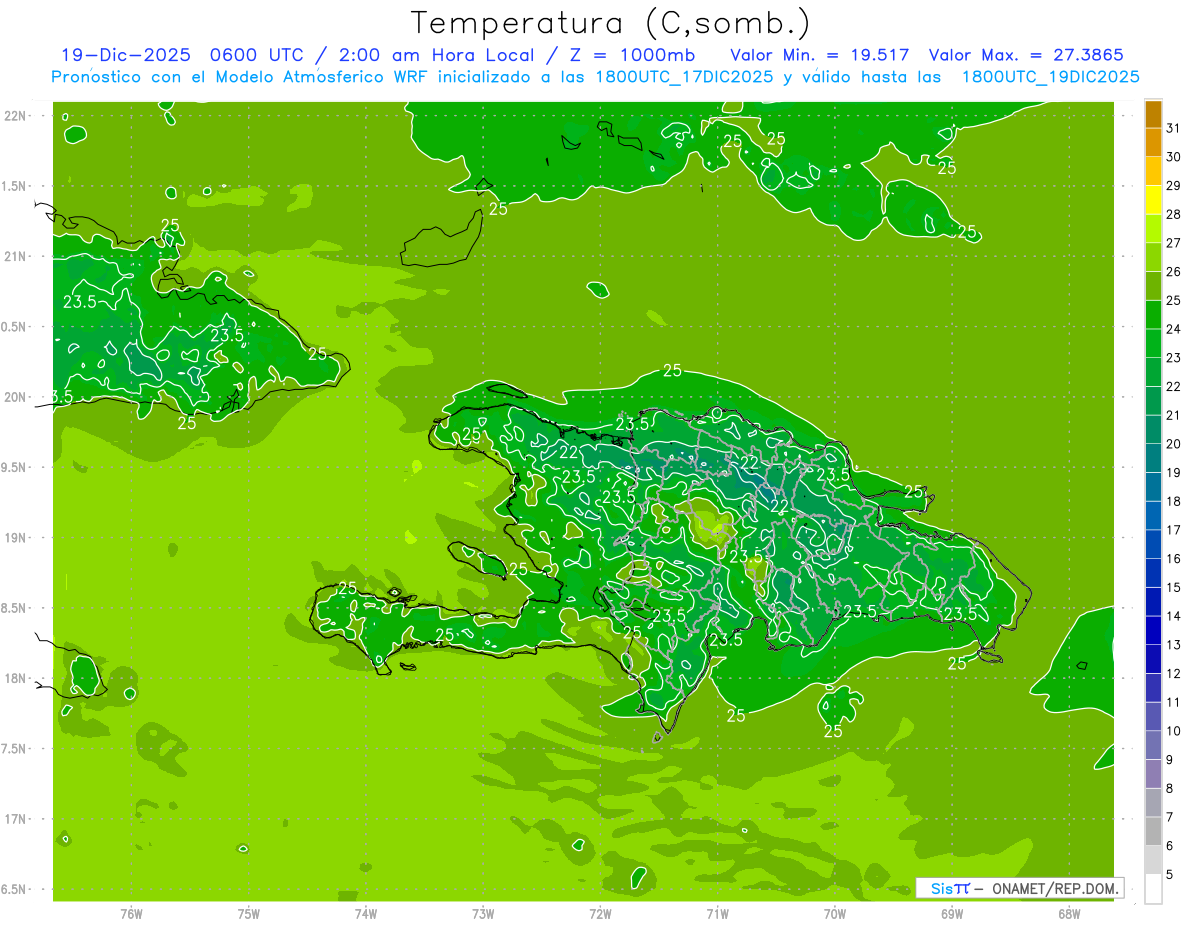This screenshot has height=927, width=1200.
Task: Click the '27' value on the color scale
Action: (x=1174, y=243)
